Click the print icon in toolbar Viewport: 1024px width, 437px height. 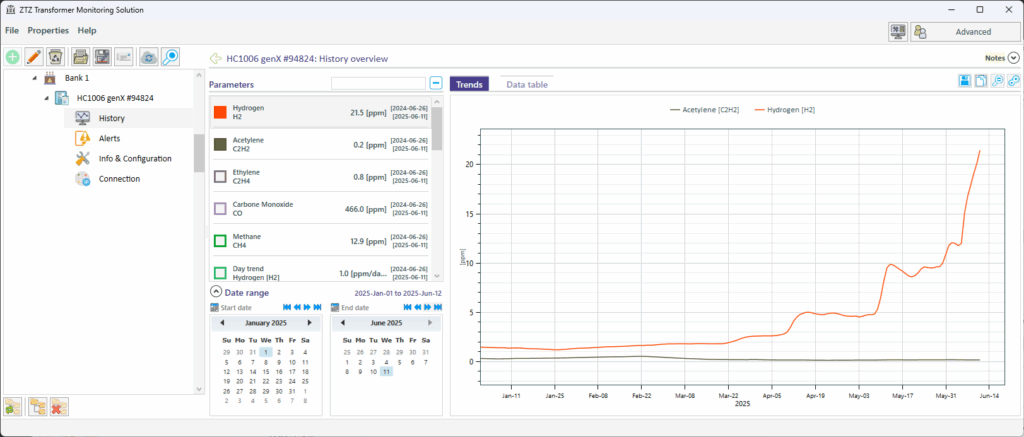pyautogui.click(x=80, y=57)
